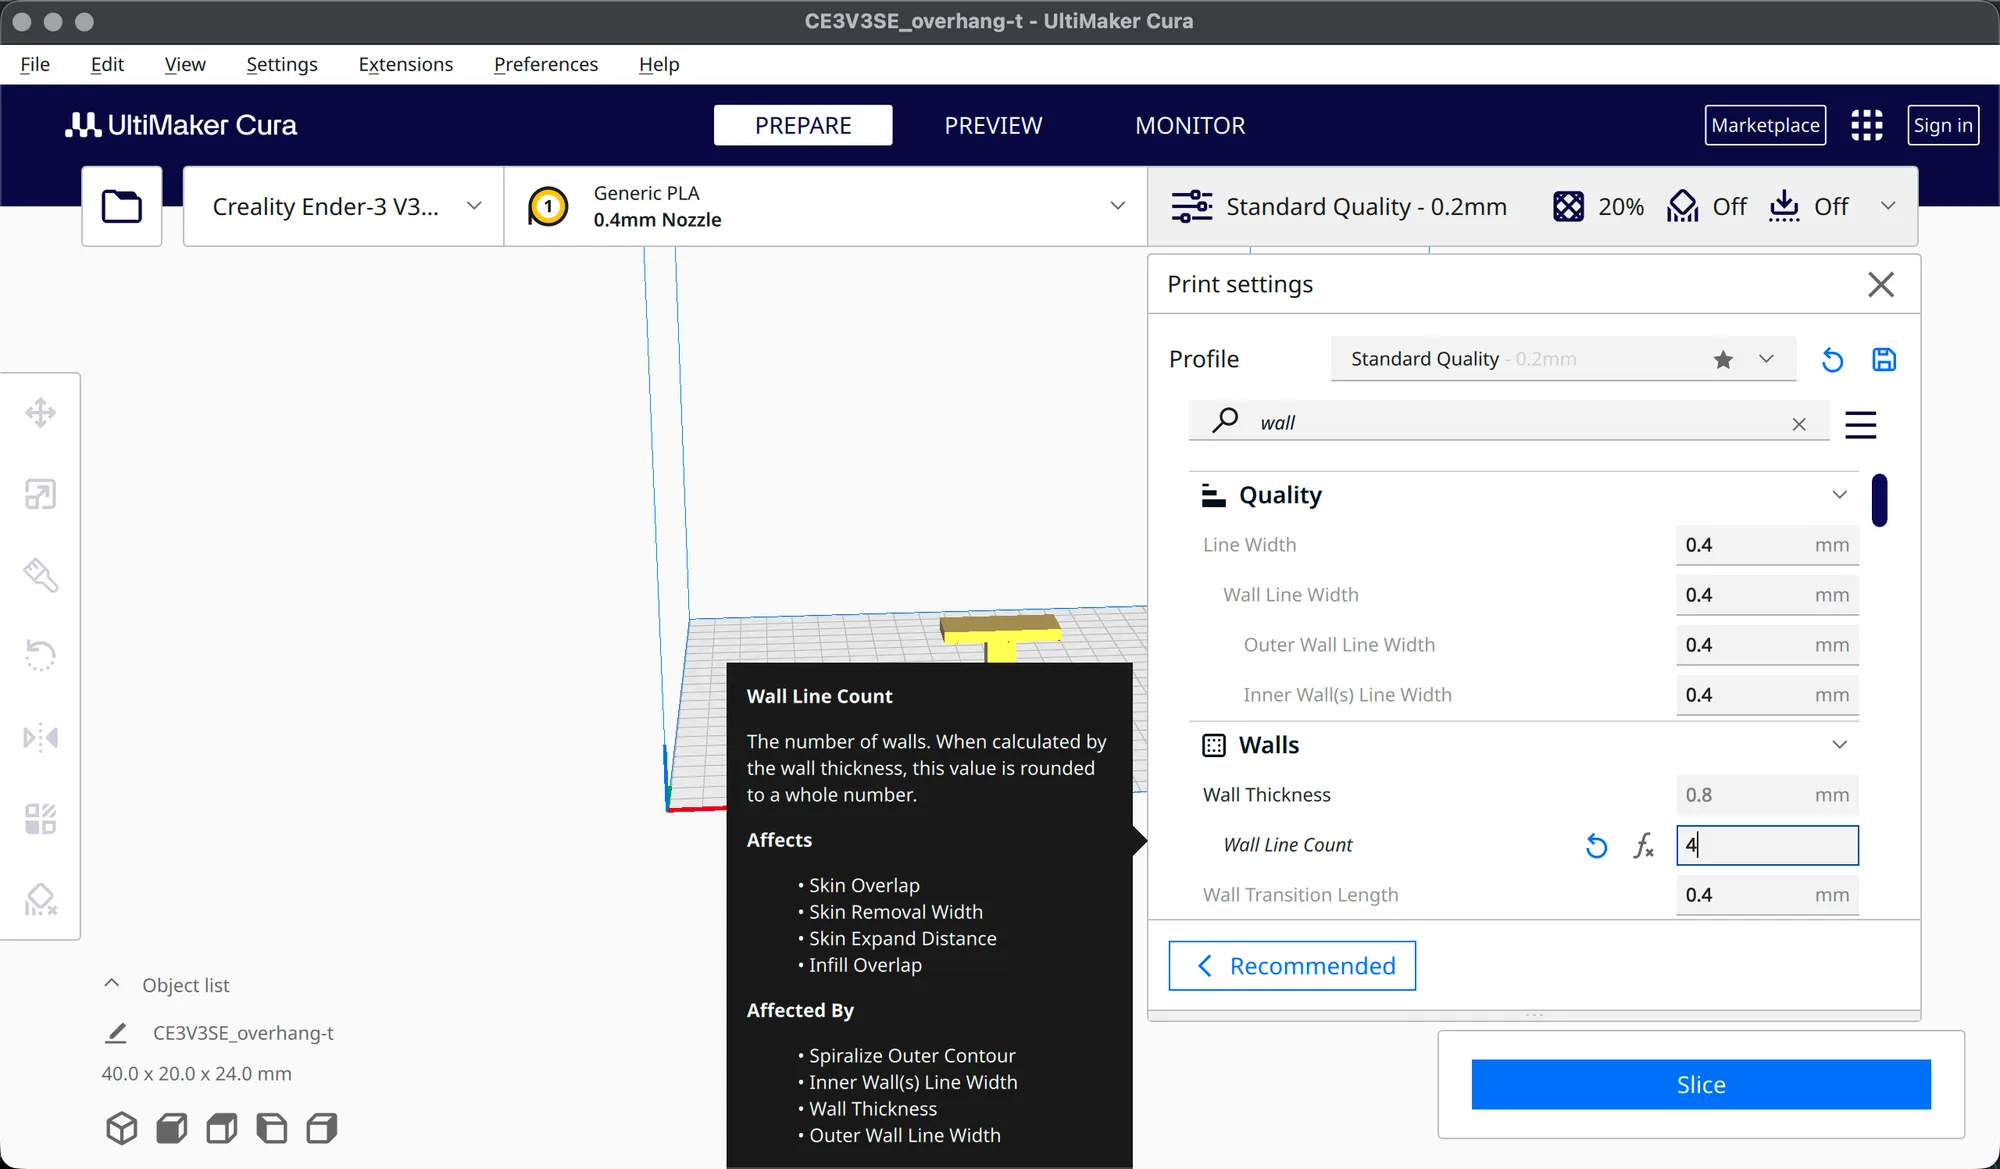Switch to the PREVIEW stage
This screenshot has width=2000, height=1169.
coord(993,125)
